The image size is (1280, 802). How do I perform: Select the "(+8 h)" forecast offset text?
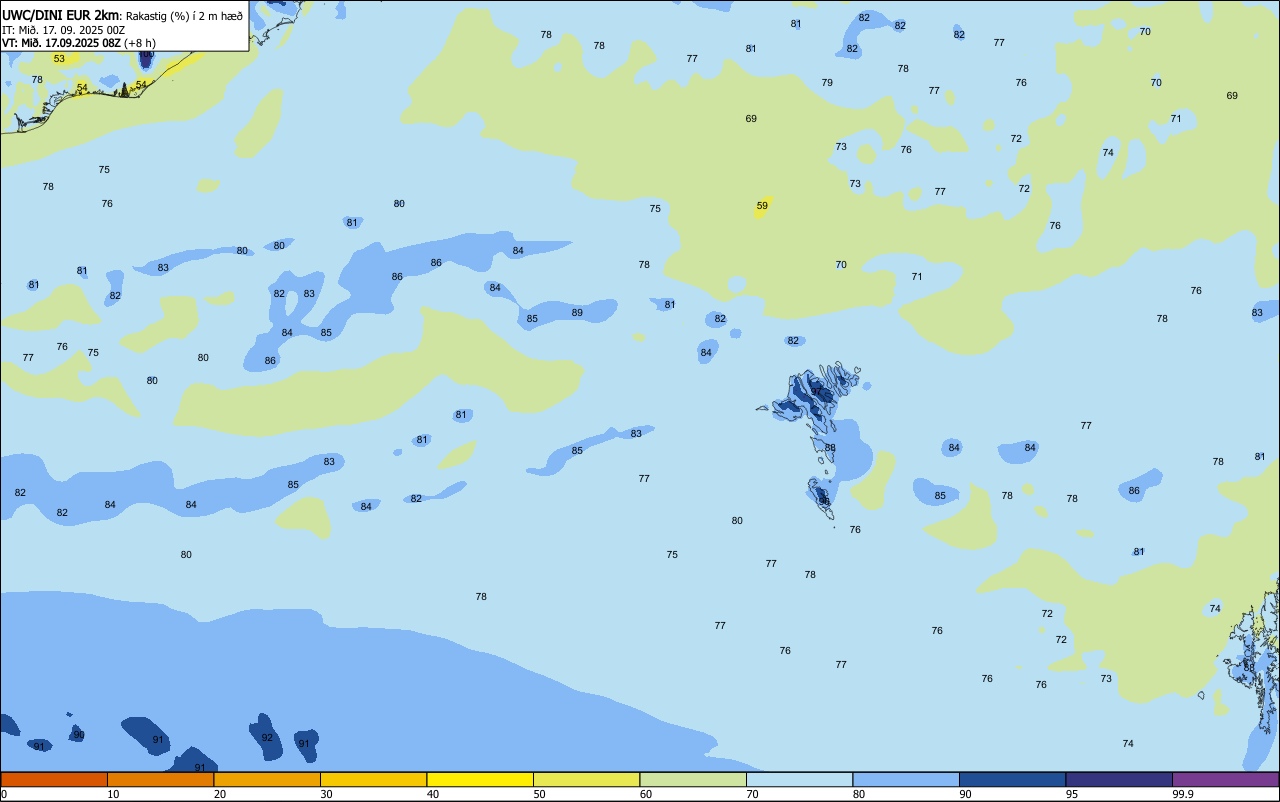tap(139, 43)
